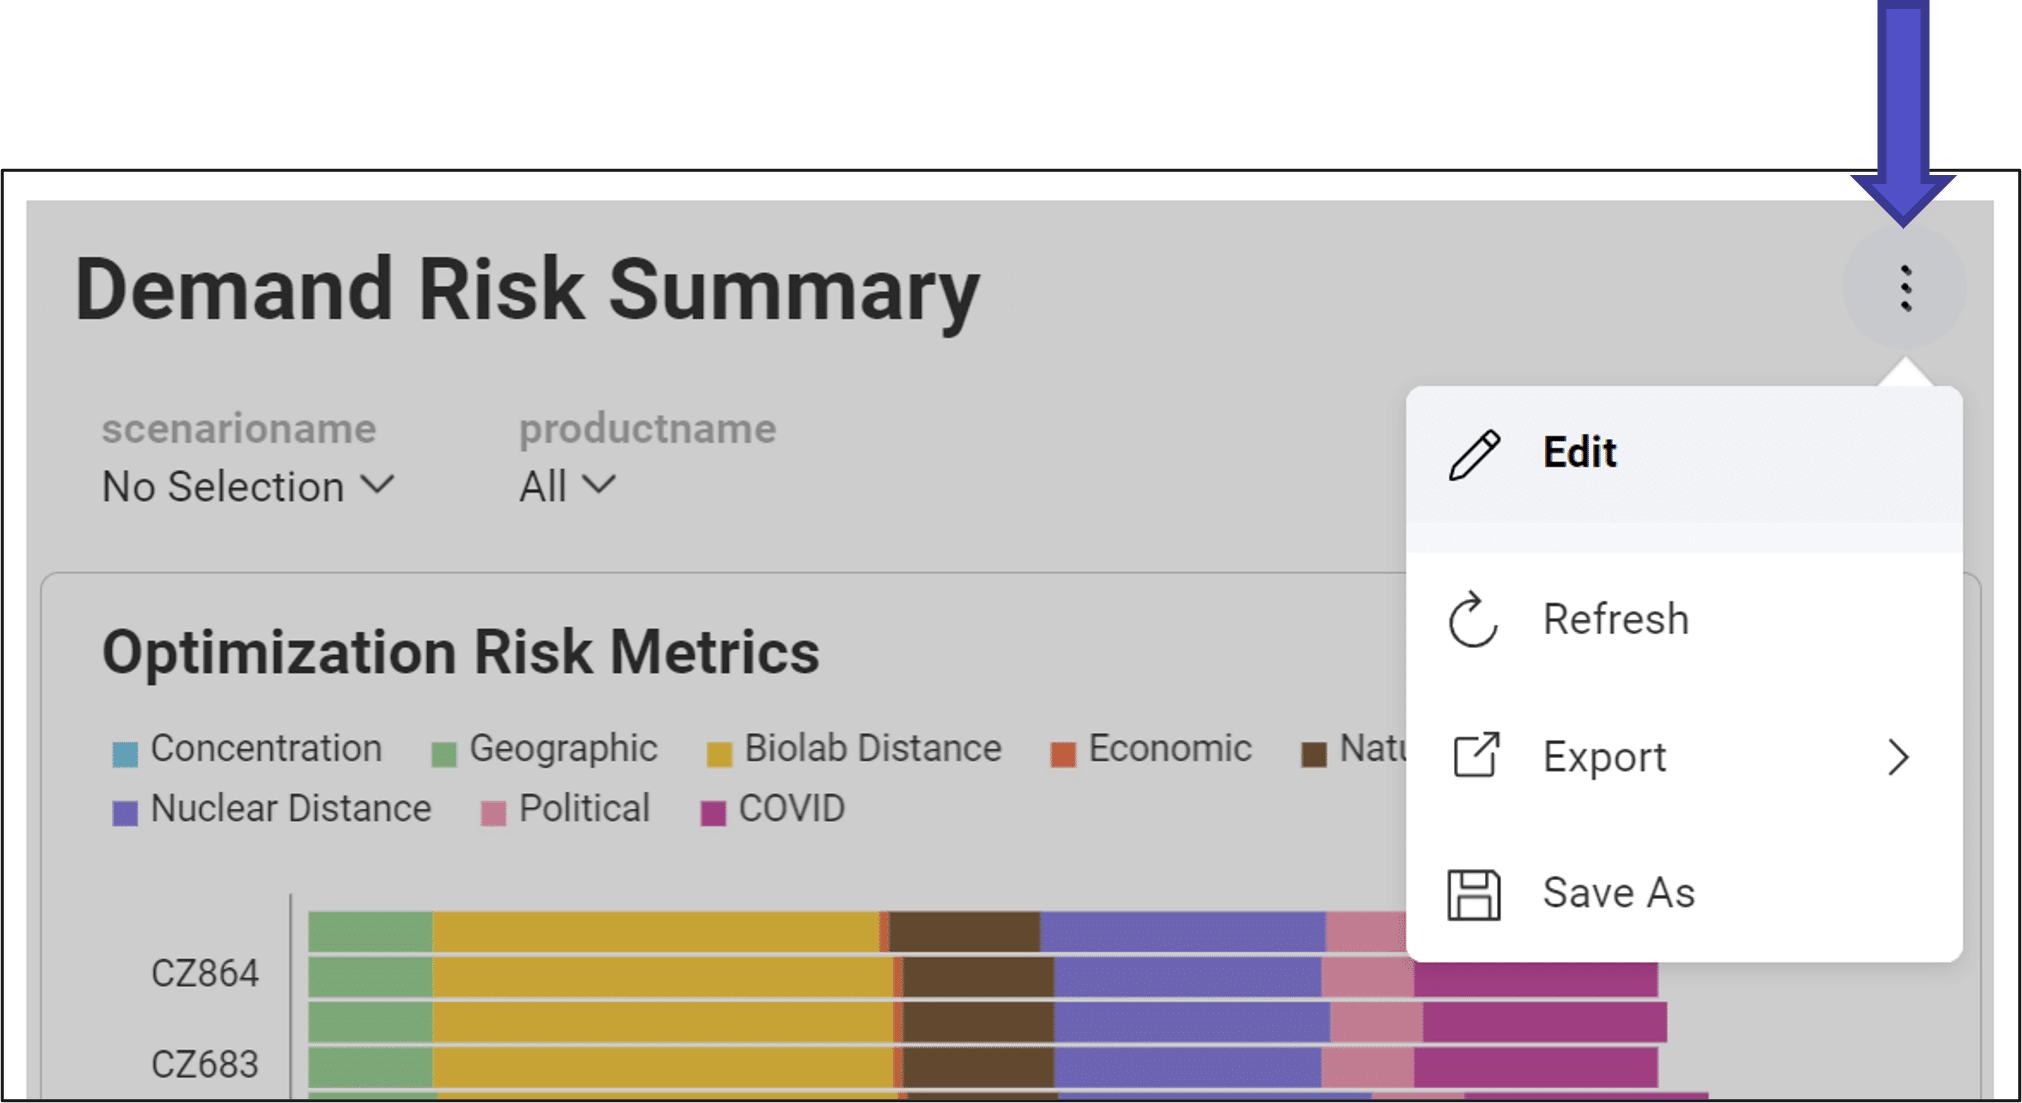The width and height of the screenshot is (2022, 1103).
Task: Click the three-dot overflow menu icon
Action: [1905, 289]
